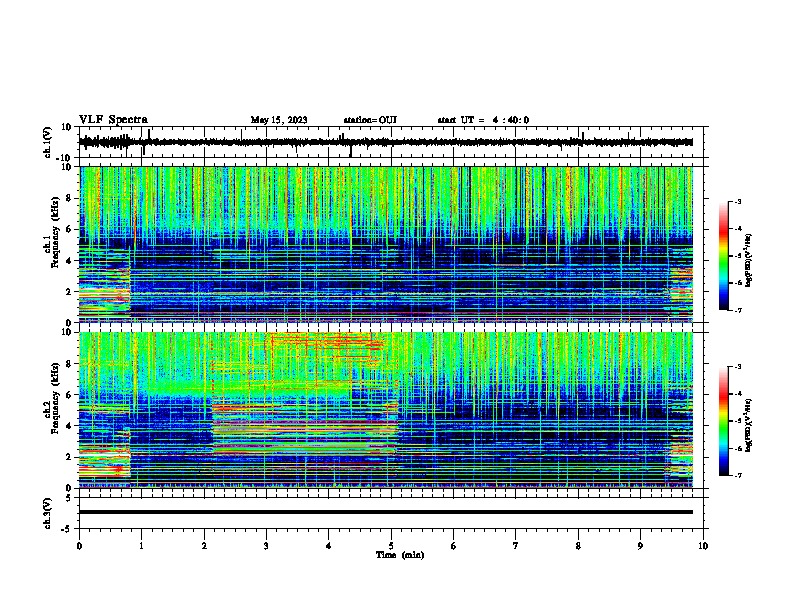The height and width of the screenshot is (612, 792).
Task: Click the "VLF Spectra" title text
Action: (113, 119)
